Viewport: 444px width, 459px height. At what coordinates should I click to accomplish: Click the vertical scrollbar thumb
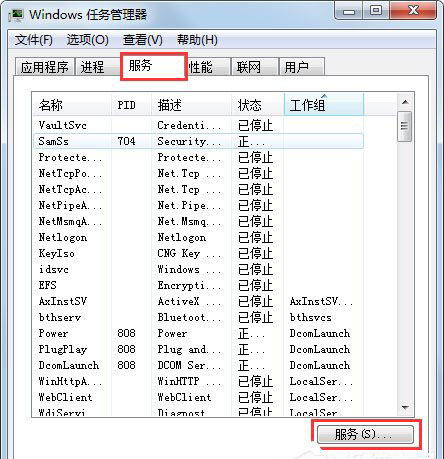tap(405, 126)
